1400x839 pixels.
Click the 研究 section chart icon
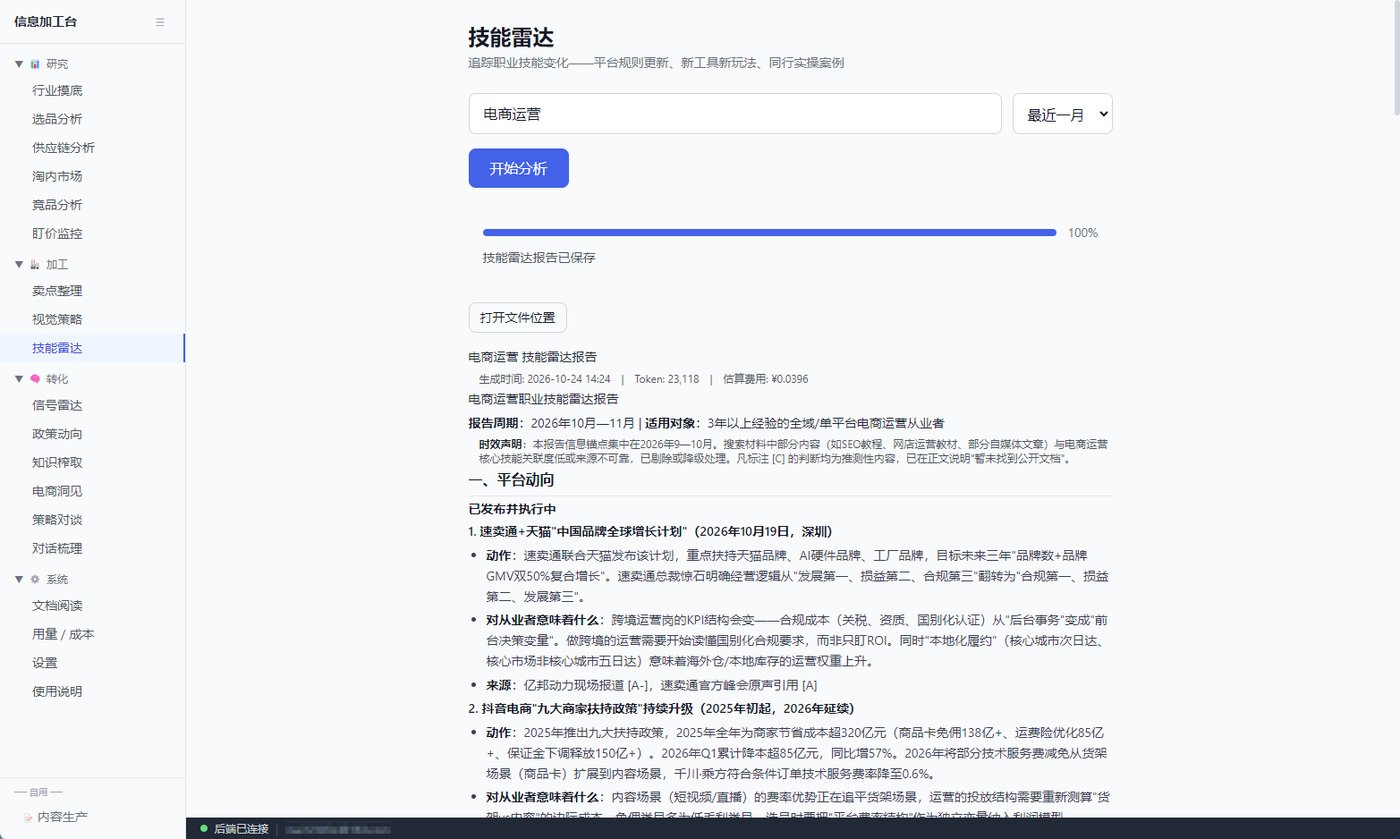click(35, 64)
